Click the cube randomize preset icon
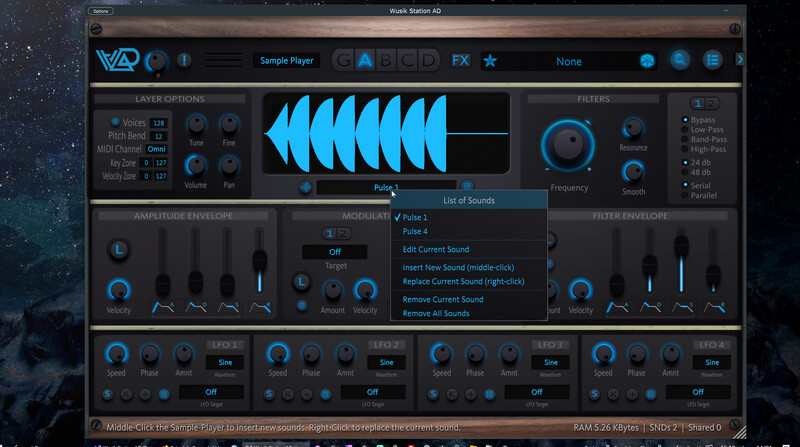This screenshot has width=800, height=447. [647, 61]
